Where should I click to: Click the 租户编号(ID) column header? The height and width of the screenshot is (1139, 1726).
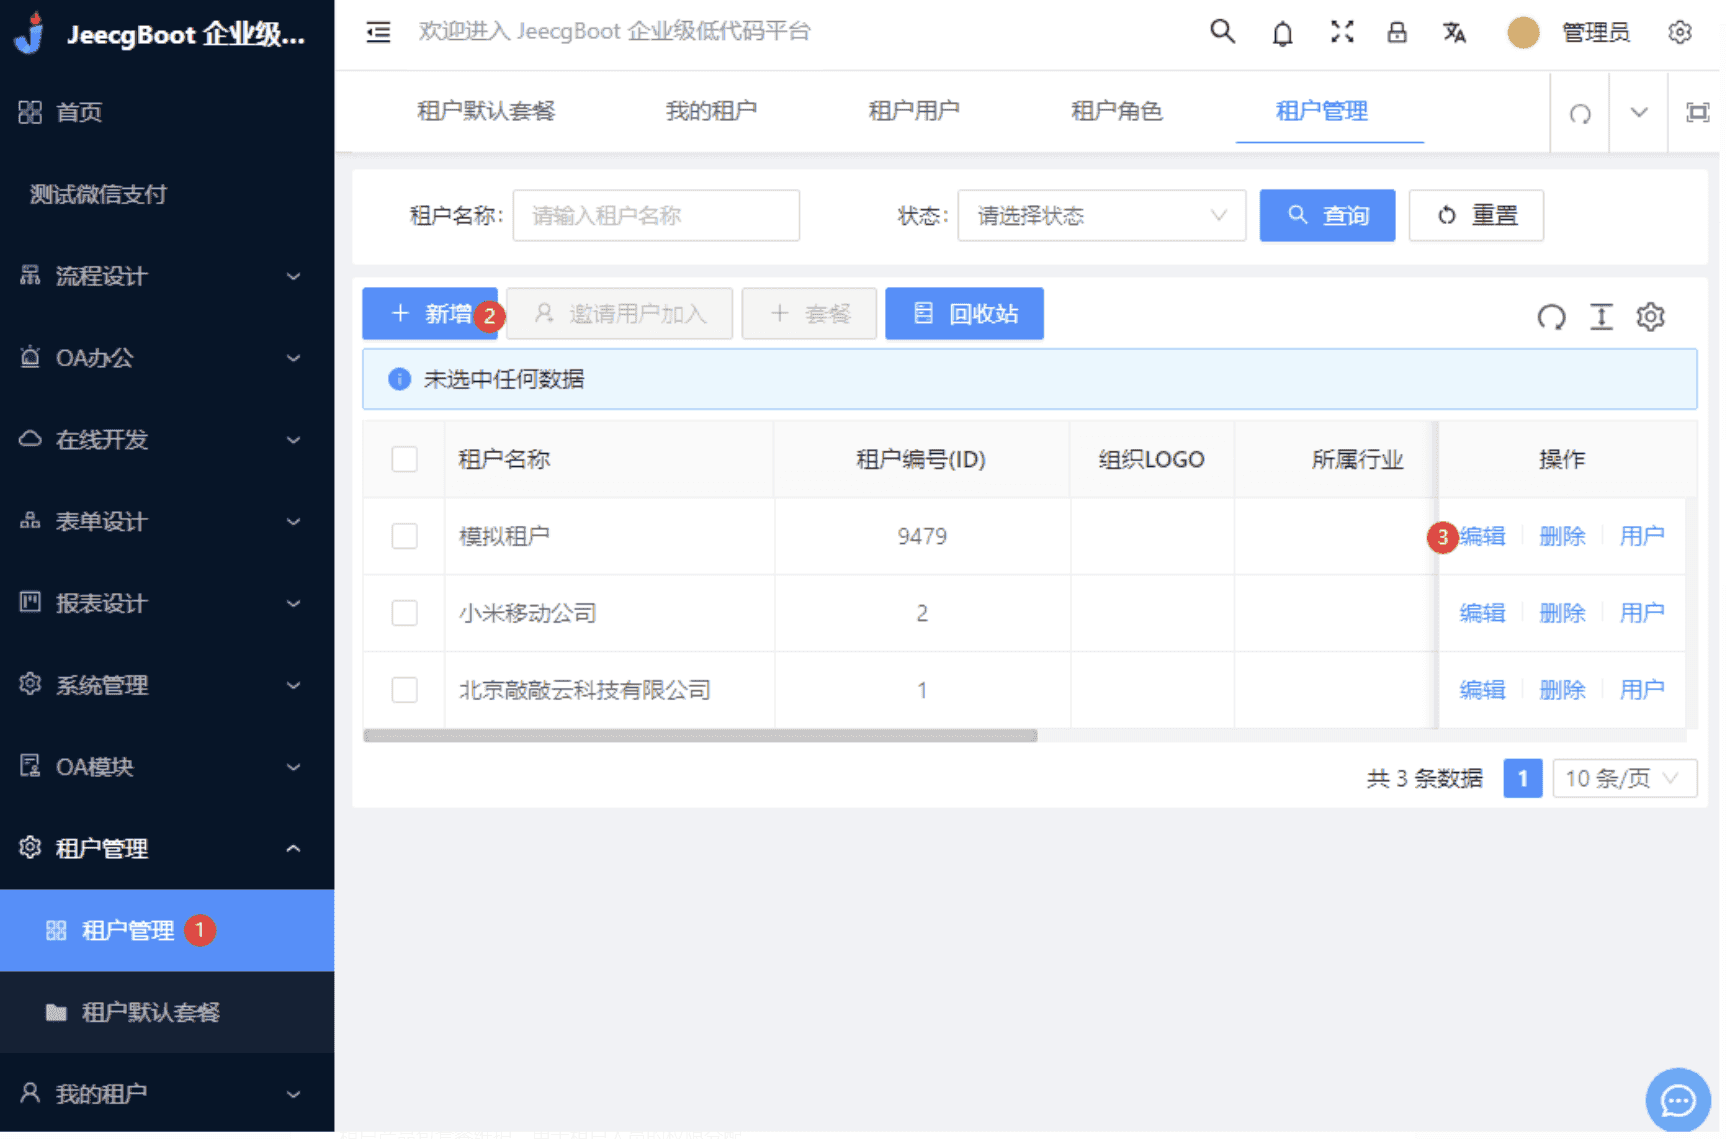921,459
